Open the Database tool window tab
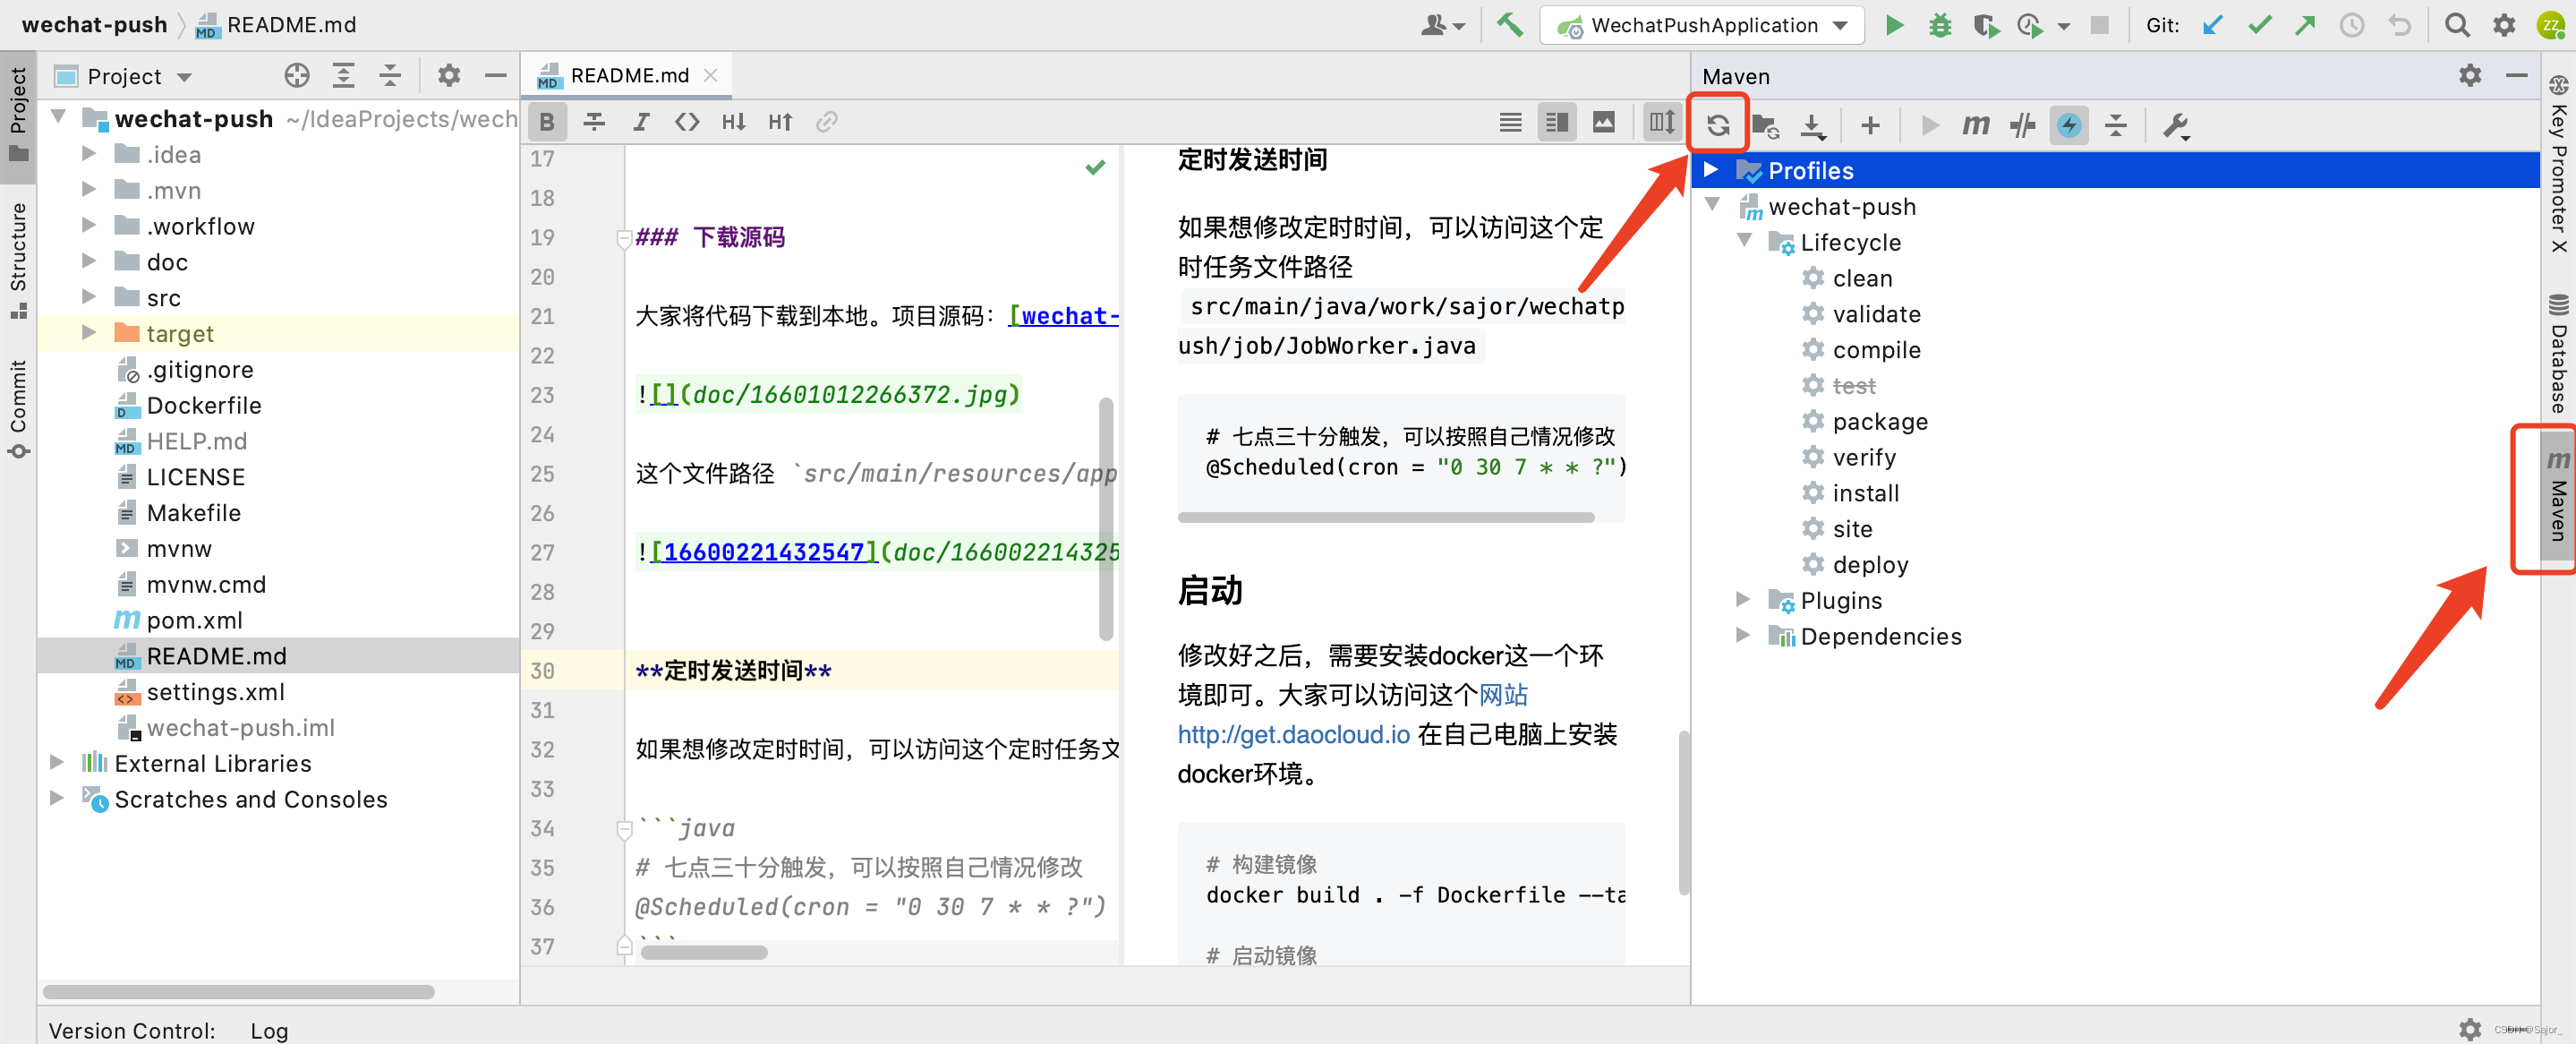 pyautogui.click(x=2558, y=355)
